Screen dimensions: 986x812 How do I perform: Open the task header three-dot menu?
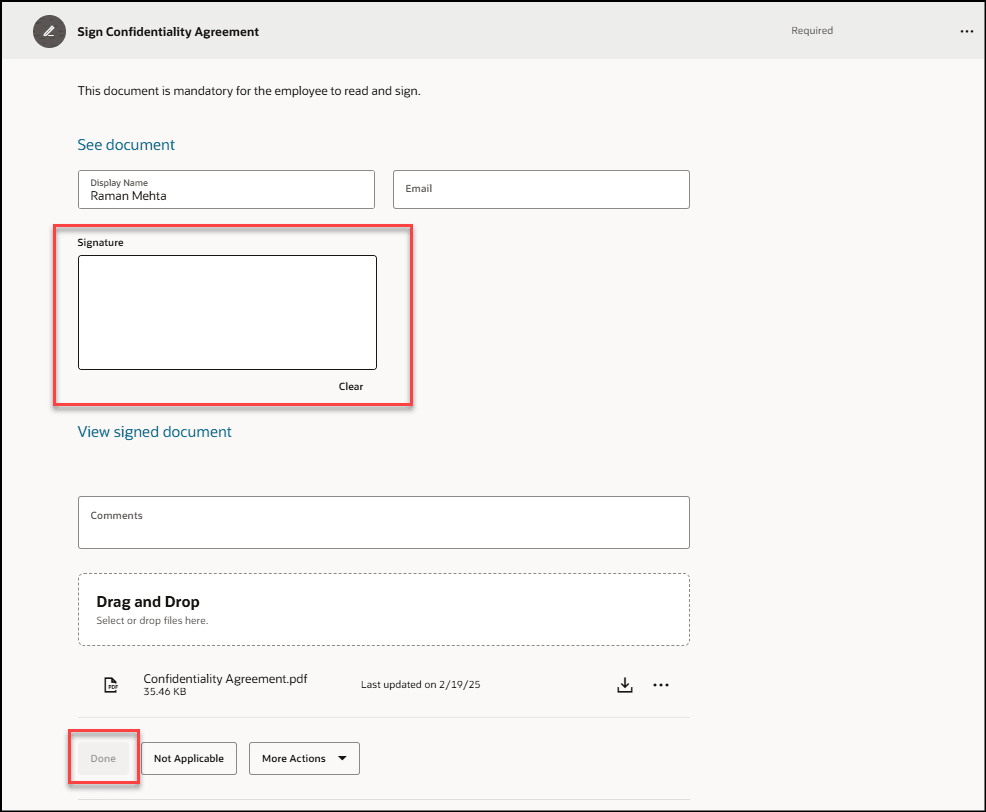[967, 31]
